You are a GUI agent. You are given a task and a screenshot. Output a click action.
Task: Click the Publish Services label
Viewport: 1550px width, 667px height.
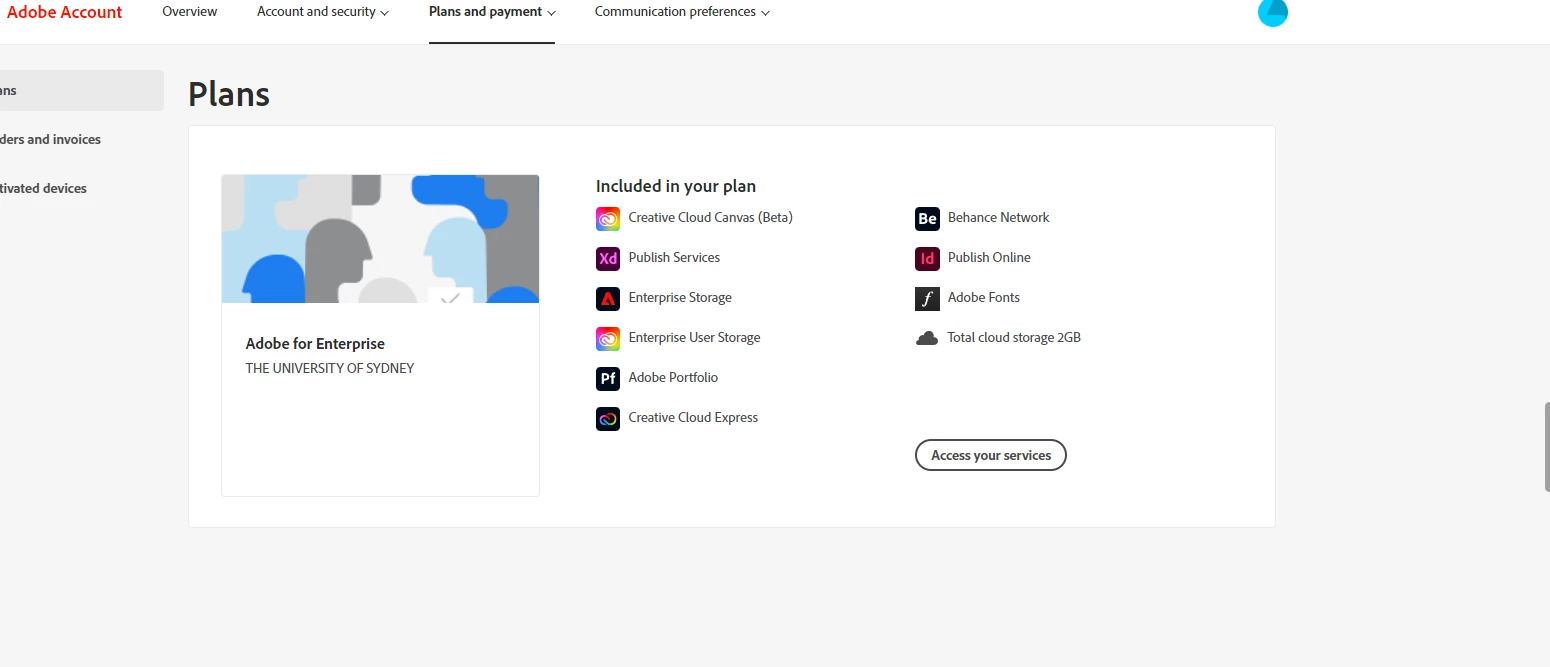pos(674,257)
